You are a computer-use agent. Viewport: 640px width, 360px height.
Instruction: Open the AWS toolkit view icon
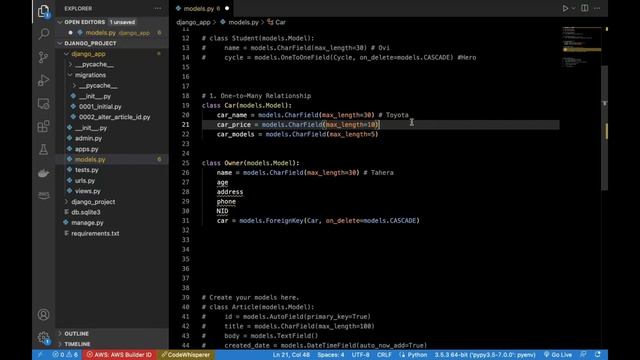click(x=43, y=196)
